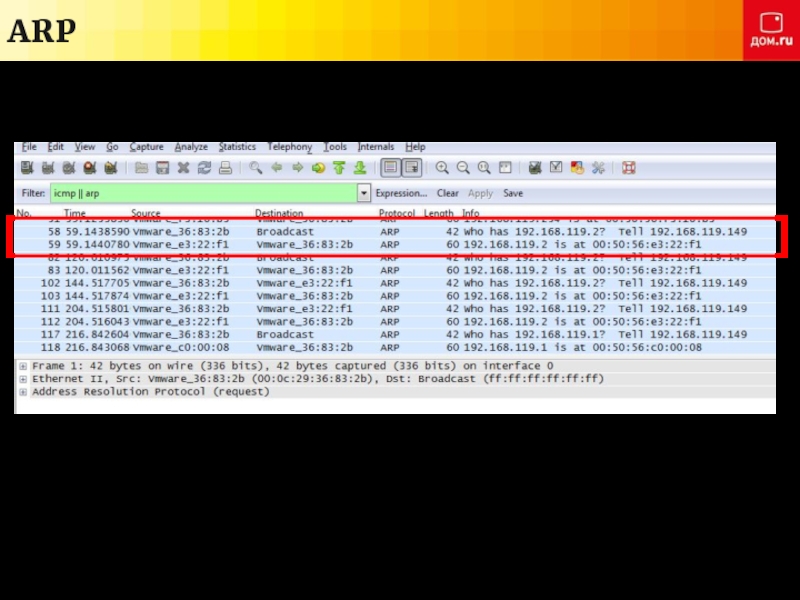800x600 pixels.
Task: Open the Telephony menu
Action: click(290, 147)
